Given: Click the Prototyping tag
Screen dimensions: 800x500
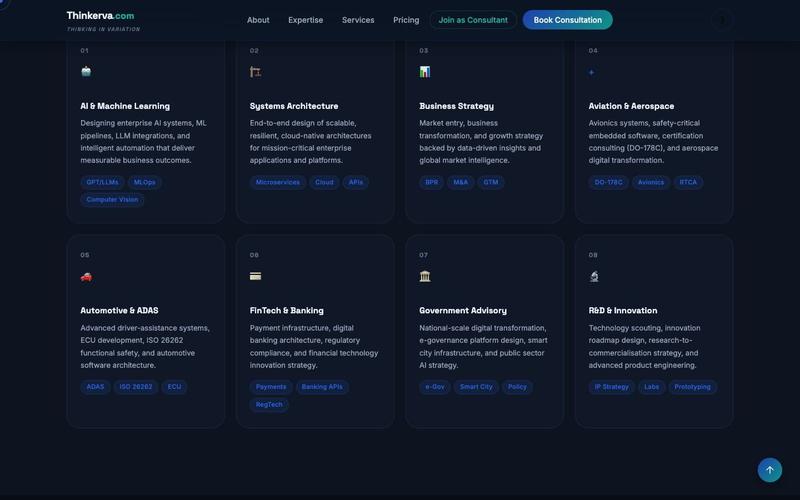Looking at the screenshot, I should pyautogui.click(x=692, y=387).
